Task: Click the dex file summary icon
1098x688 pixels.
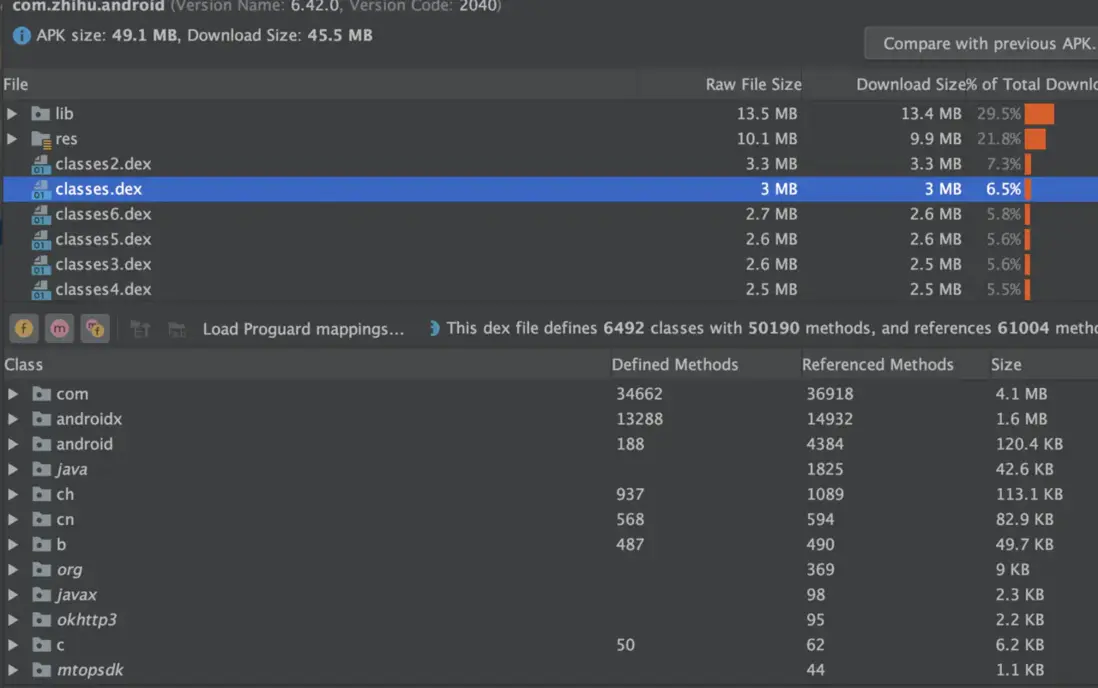Action: pos(434,328)
